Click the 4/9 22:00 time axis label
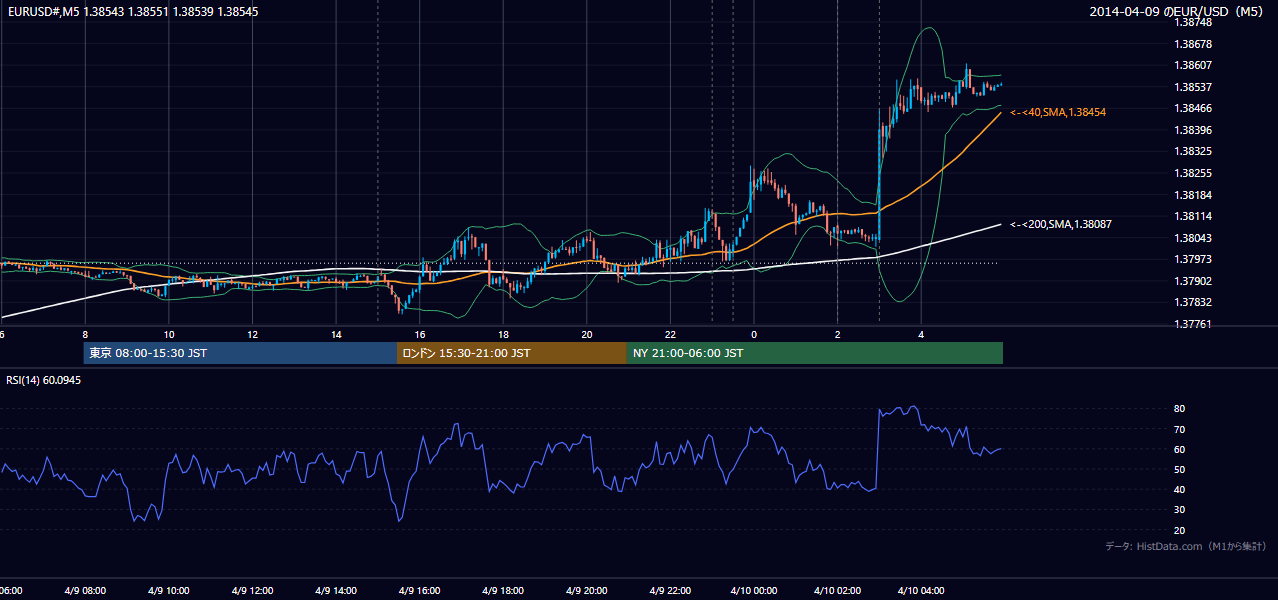This screenshot has width=1278, height=600. (x=670, y=590)
